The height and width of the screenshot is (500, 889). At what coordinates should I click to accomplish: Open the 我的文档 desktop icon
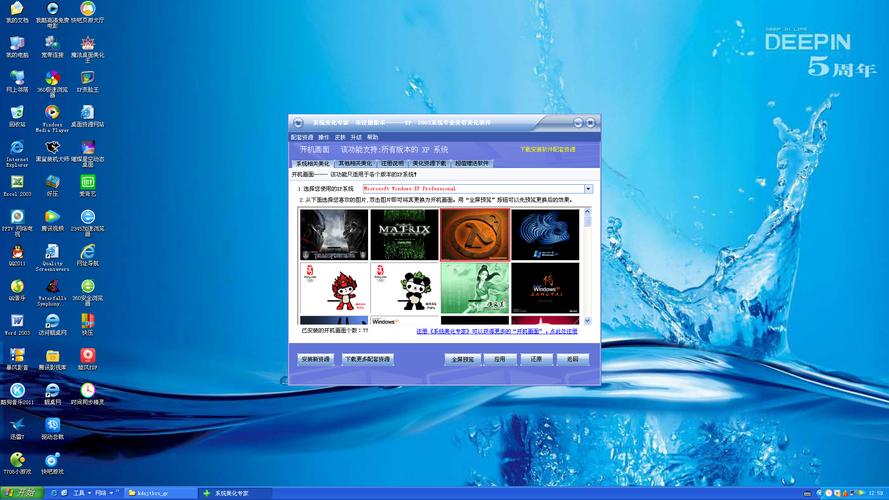(x=17, y=12)
